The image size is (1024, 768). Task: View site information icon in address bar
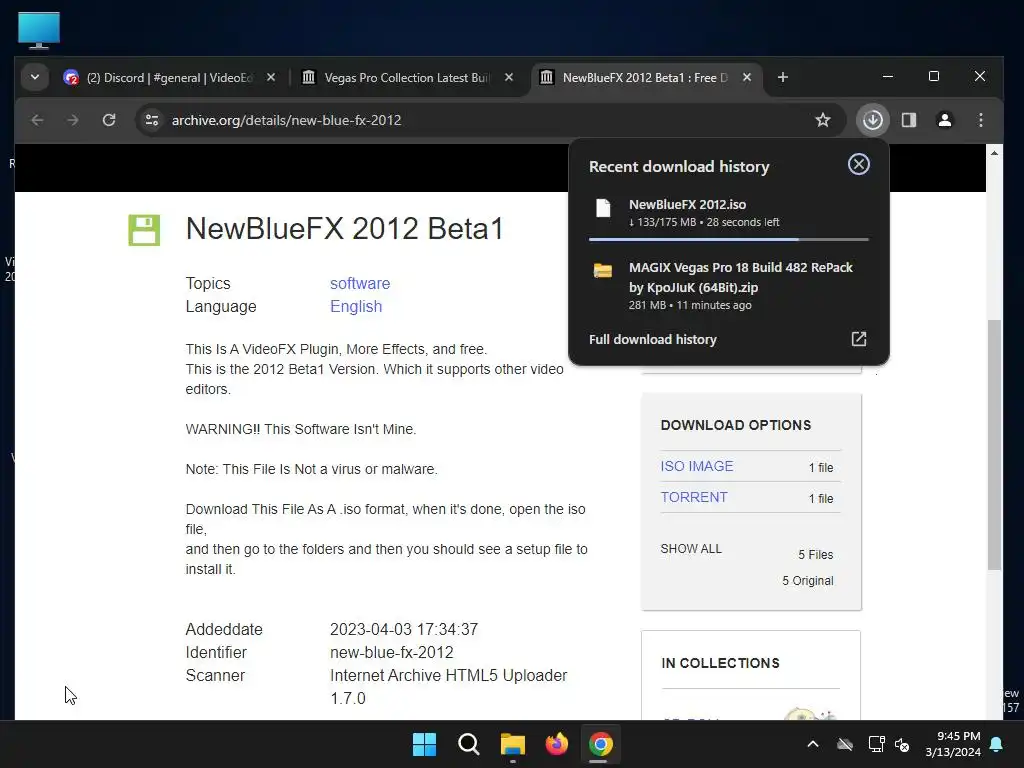click(x=152, y=120)
